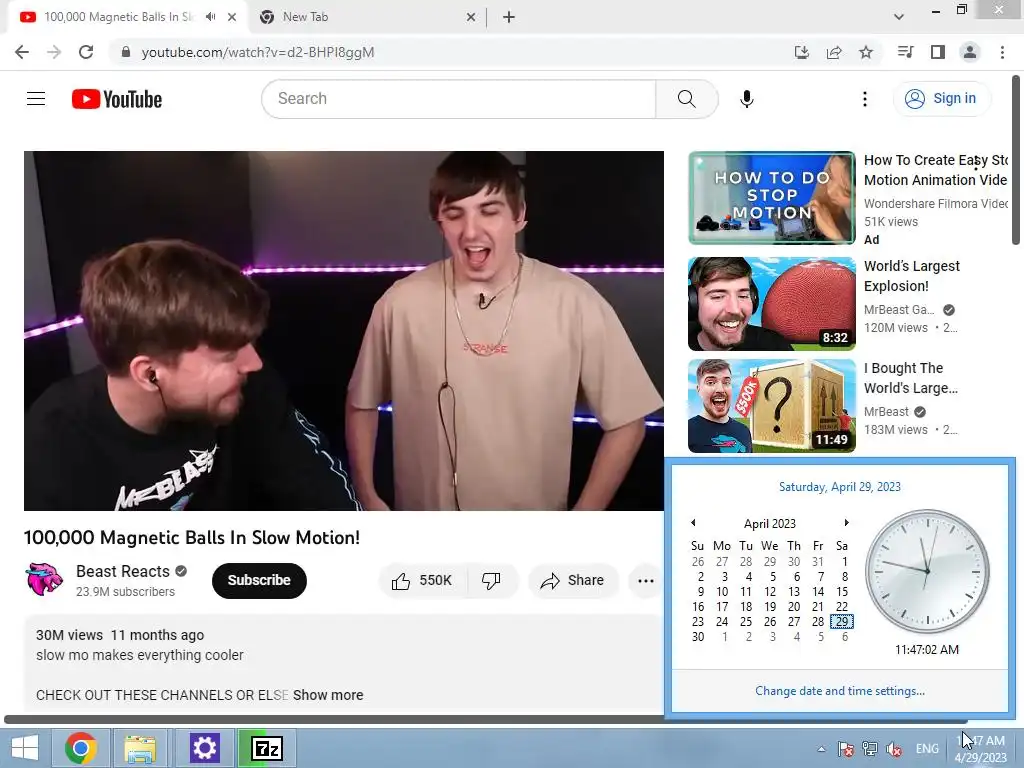This screenshot has height=768, width=1024.
Task: Click taskbar clock showing 4/29/2023
Action: click(980, 749)
